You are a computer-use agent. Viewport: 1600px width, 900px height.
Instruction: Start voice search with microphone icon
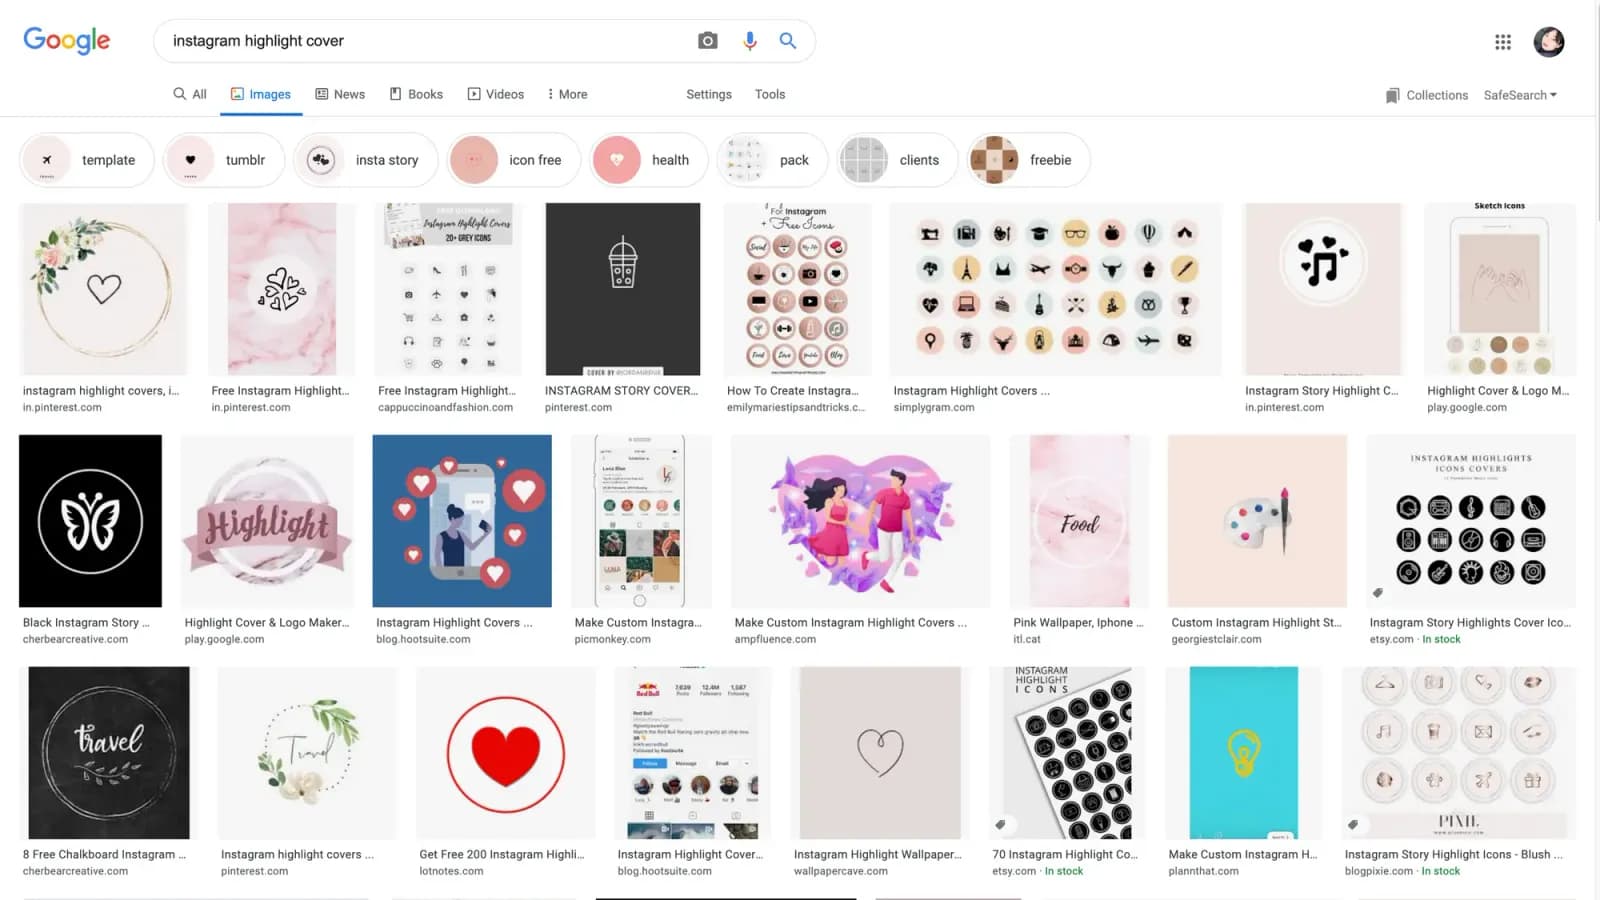pos(749,41)
